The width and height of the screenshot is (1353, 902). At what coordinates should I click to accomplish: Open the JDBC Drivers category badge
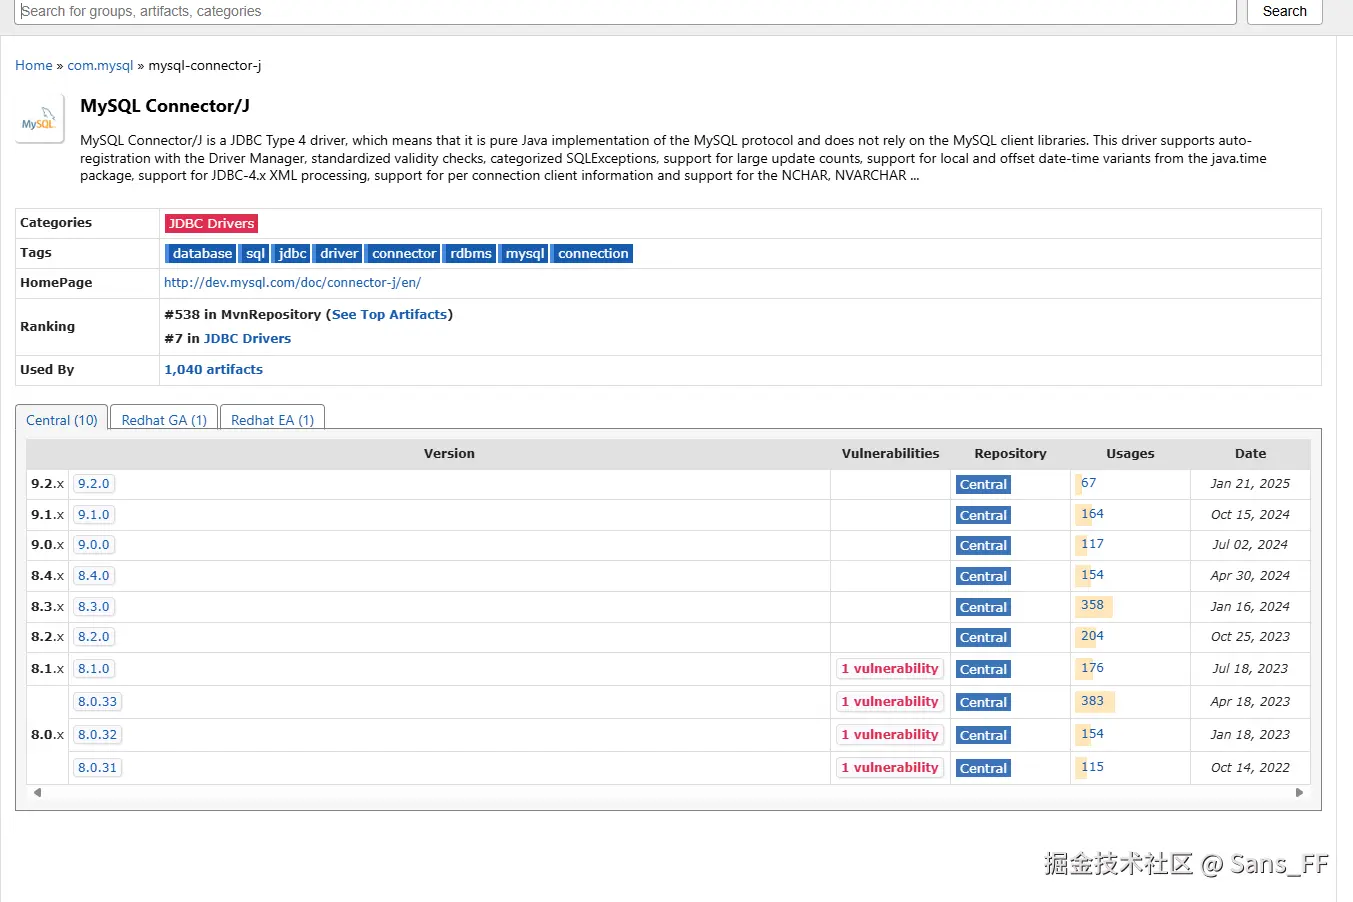pos(211,223)
